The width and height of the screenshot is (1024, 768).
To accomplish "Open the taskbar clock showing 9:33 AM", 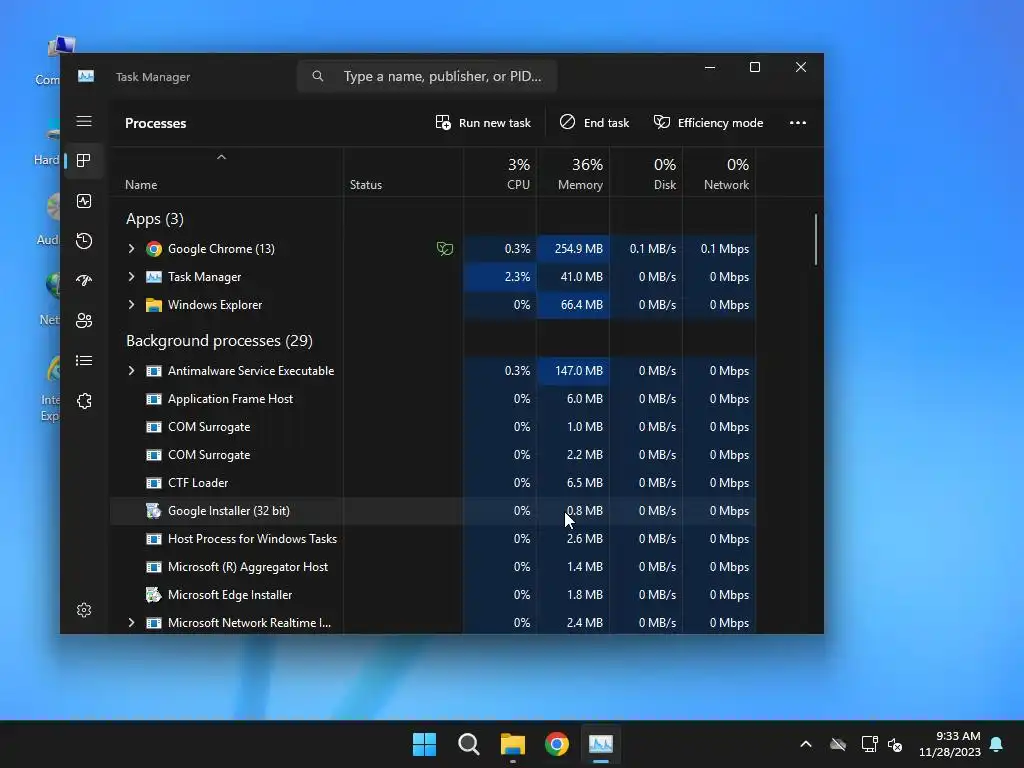I will click(x=950, y=744).
